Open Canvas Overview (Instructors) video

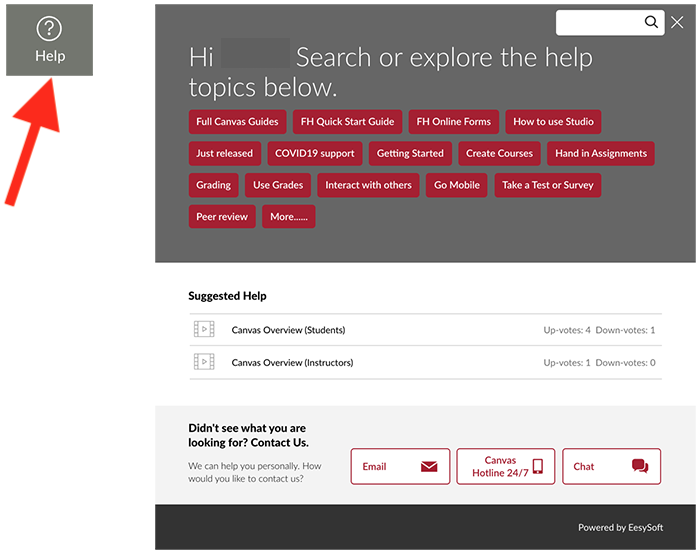point(425,362)
